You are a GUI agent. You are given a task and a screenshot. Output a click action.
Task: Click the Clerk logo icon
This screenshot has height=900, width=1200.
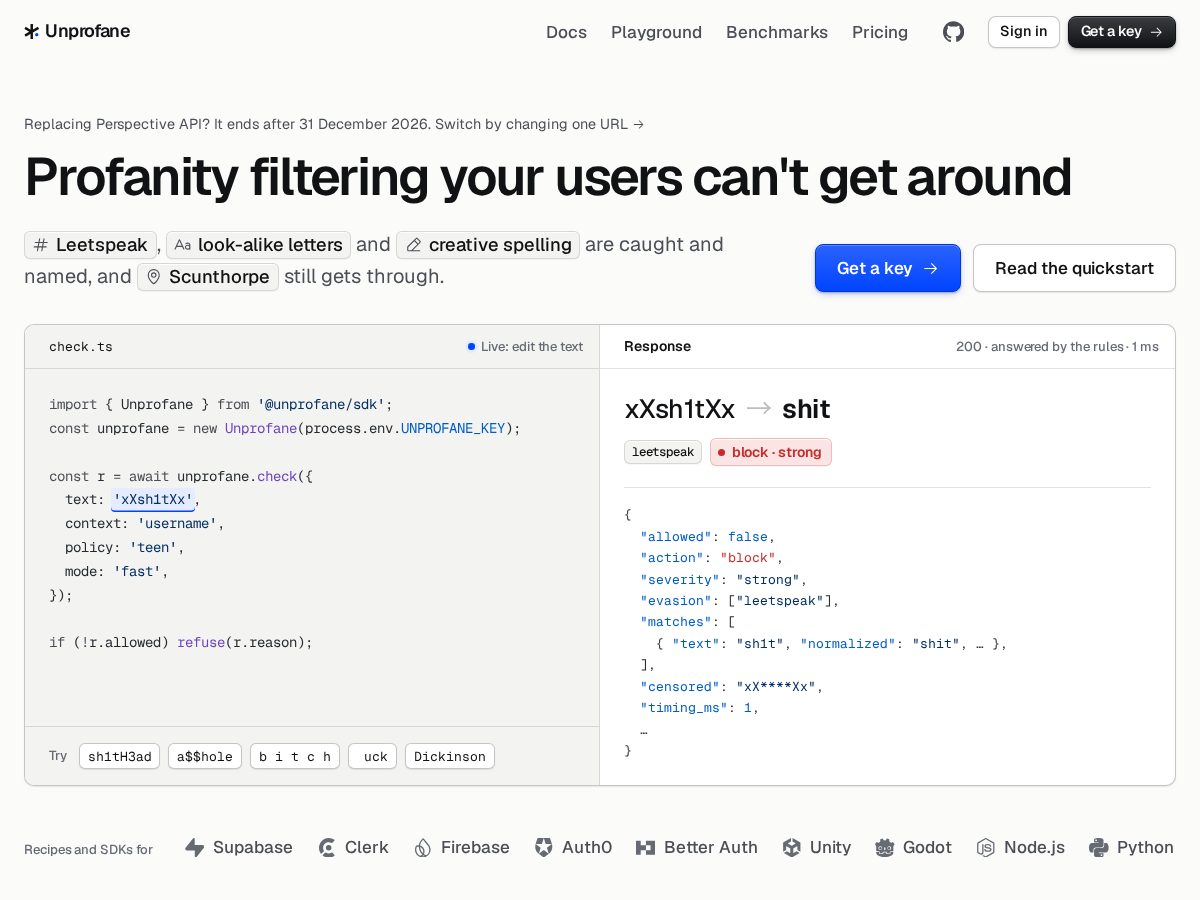click(327, 847)
